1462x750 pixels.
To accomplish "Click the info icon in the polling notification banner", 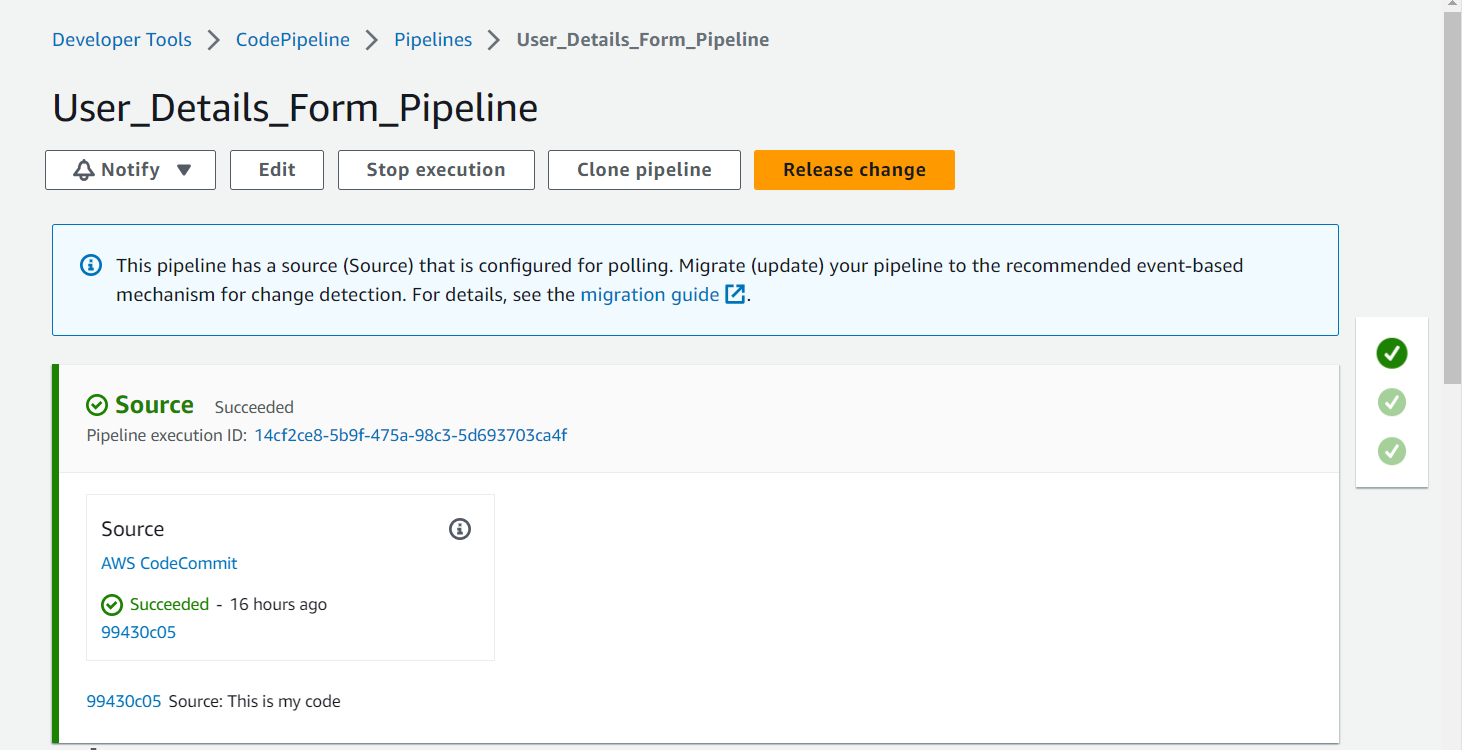I will click(91, 265).
